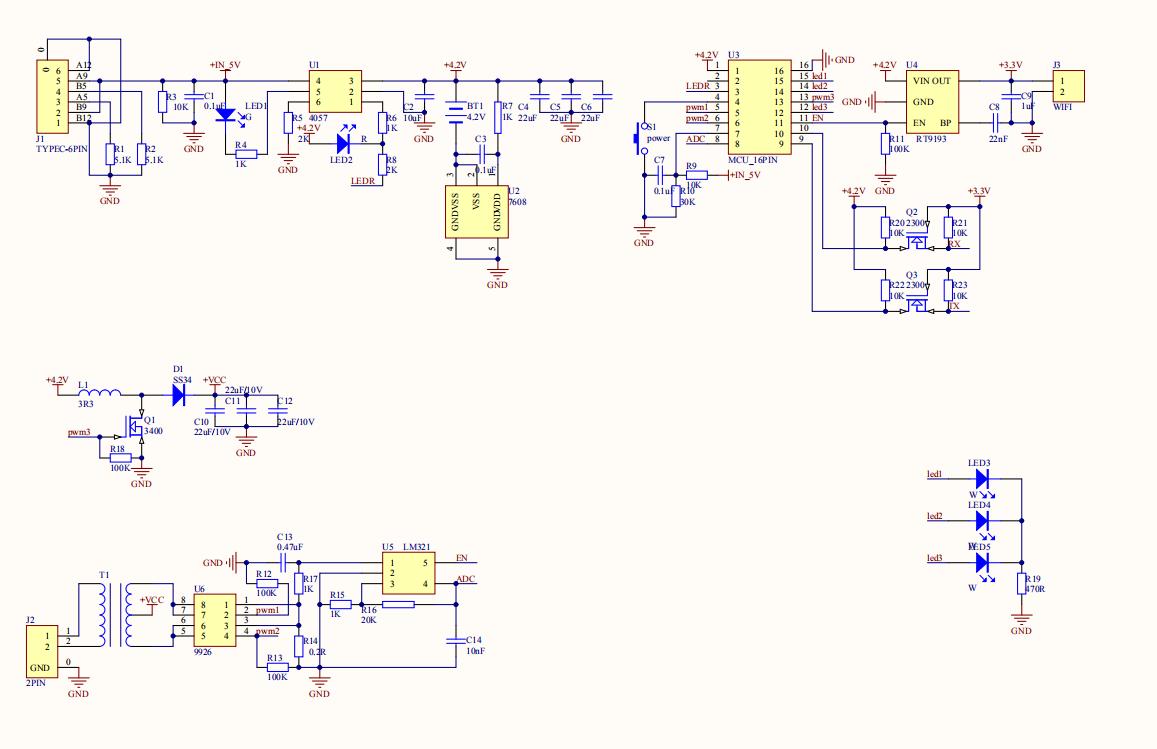Select the J3 WIFI connector
This screenshot has height=749, width=1157.
pos(1069,85)
